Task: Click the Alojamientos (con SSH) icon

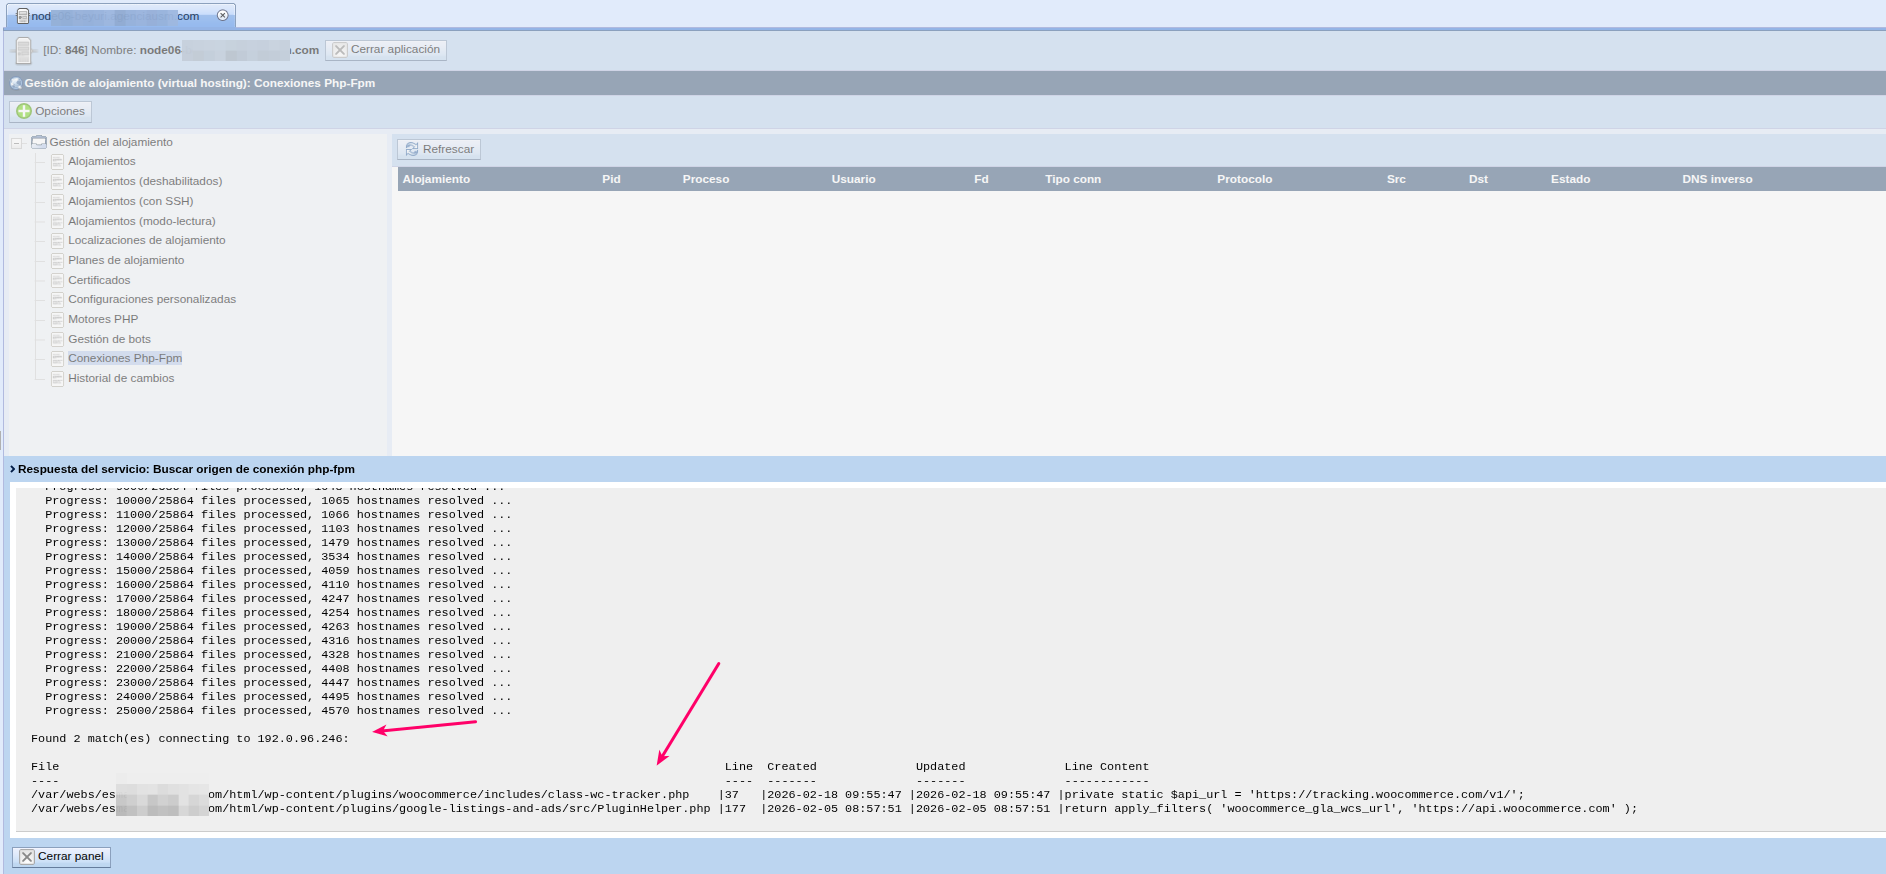Action: [x=58, y=202]
